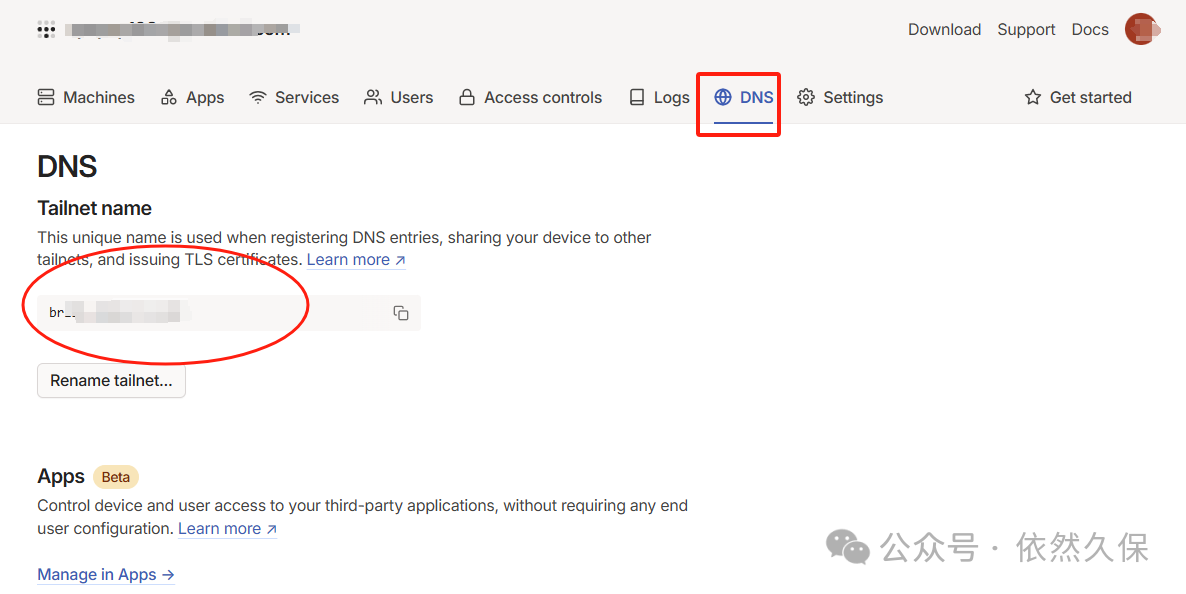Click the Beta badge beside Apps
The image size is (1186, 594).
[x=116, y=477]
